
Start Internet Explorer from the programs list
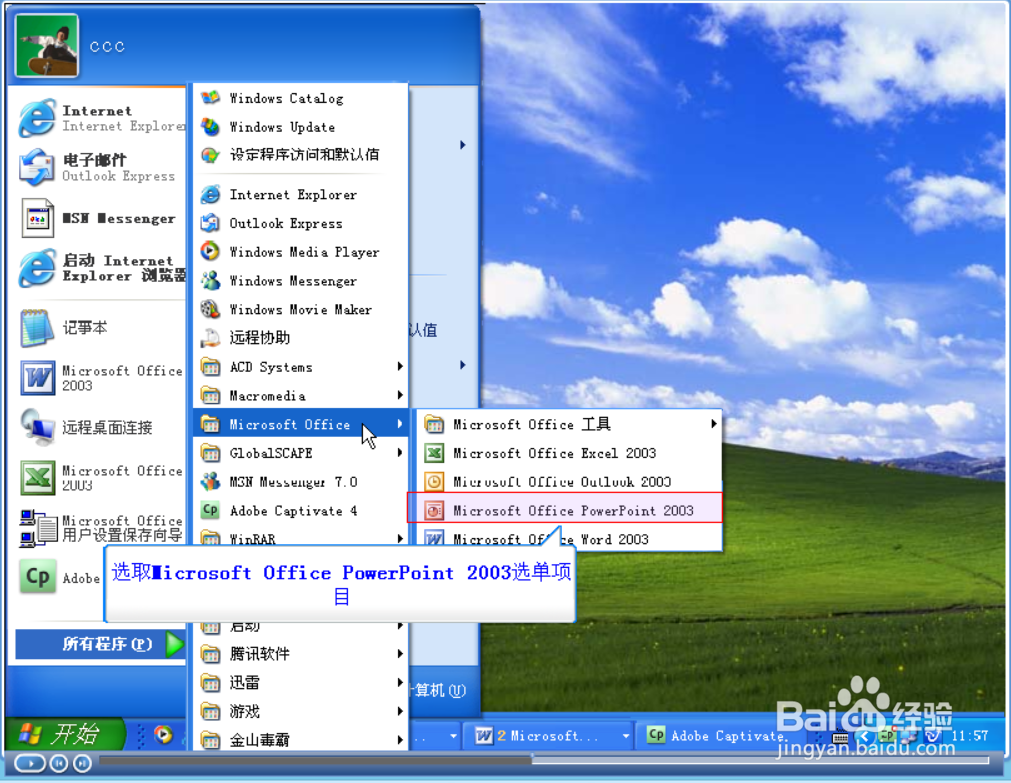pos(300,194)
